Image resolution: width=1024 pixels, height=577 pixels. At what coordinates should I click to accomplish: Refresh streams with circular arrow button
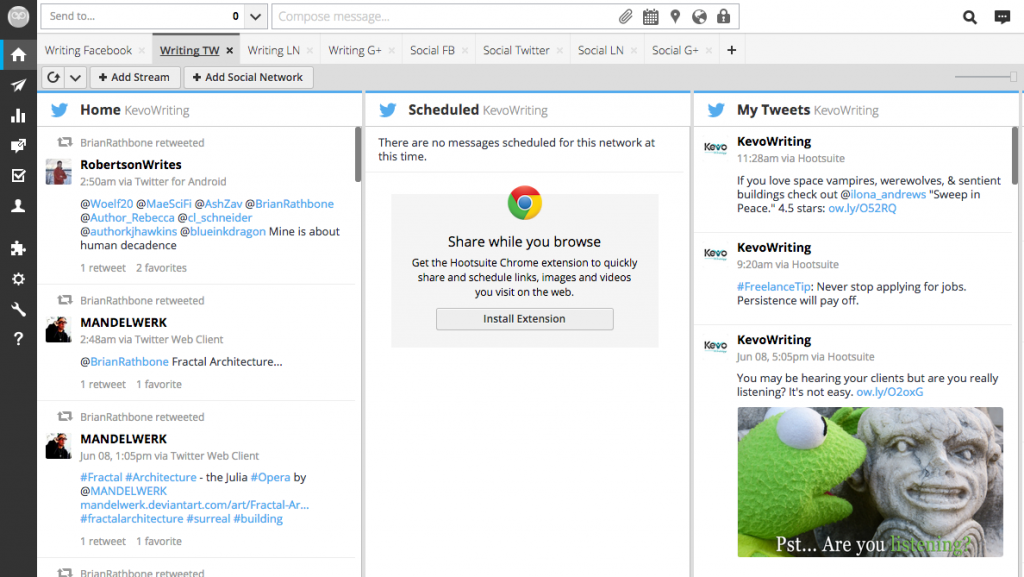[54, 77]
